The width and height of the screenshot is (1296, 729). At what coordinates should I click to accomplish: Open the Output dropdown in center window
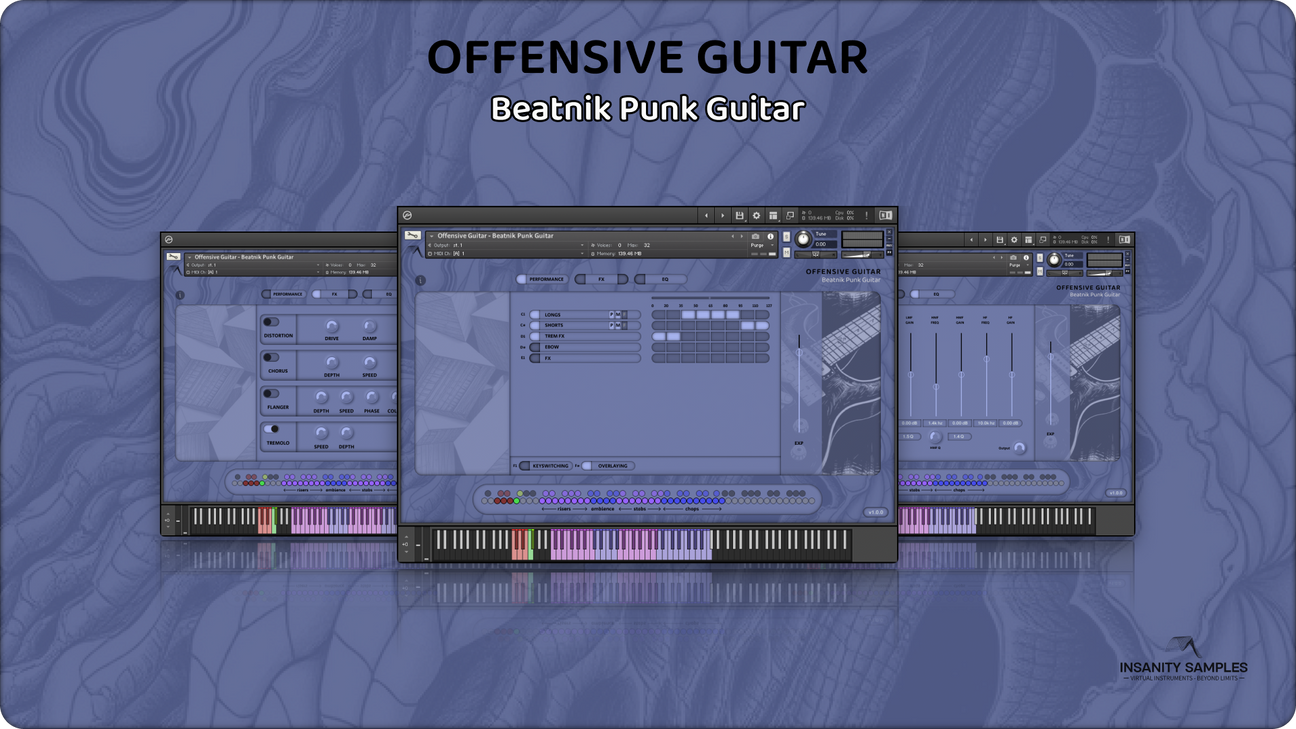(x=506, y=245)
